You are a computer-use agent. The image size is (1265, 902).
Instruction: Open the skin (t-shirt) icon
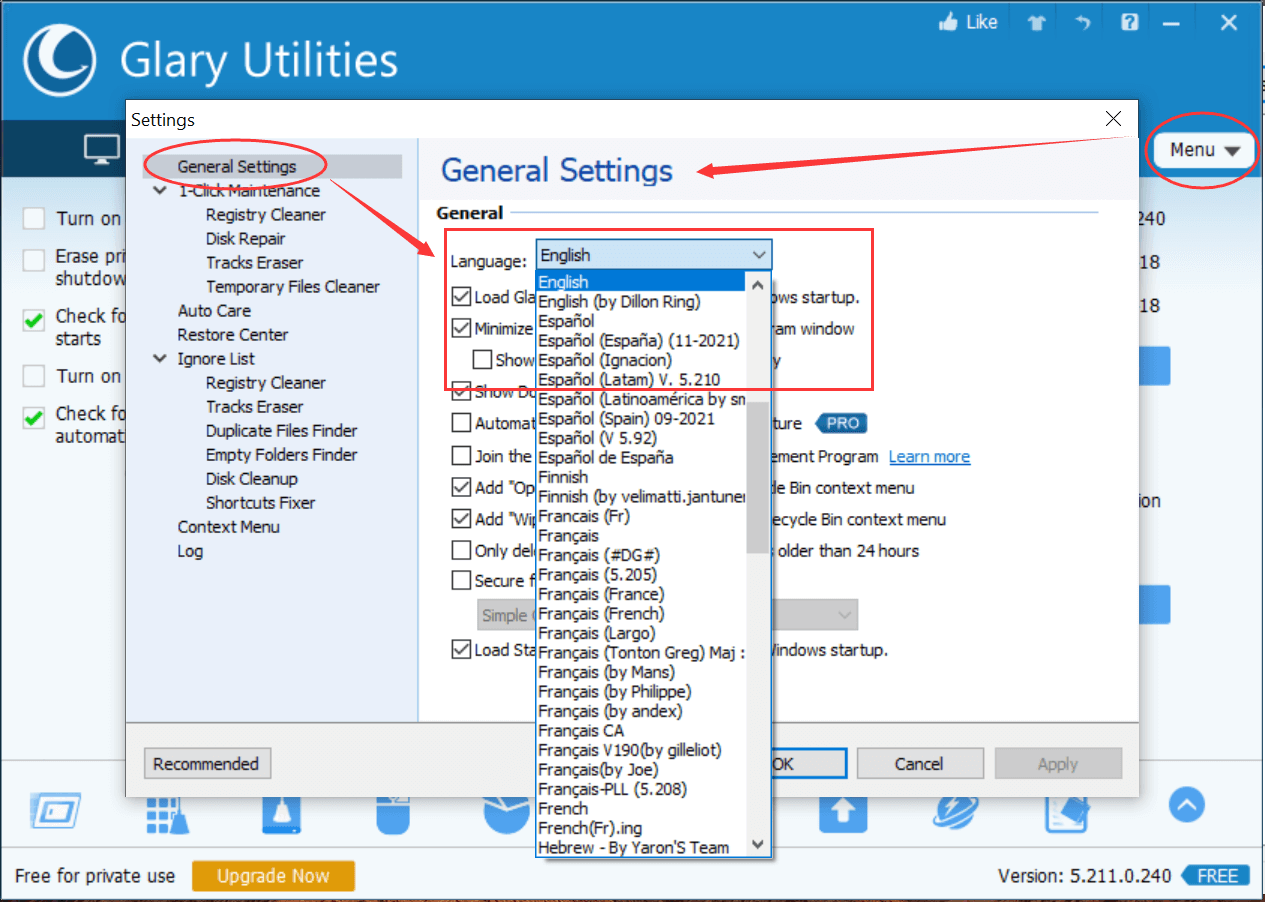[1036, 23]
